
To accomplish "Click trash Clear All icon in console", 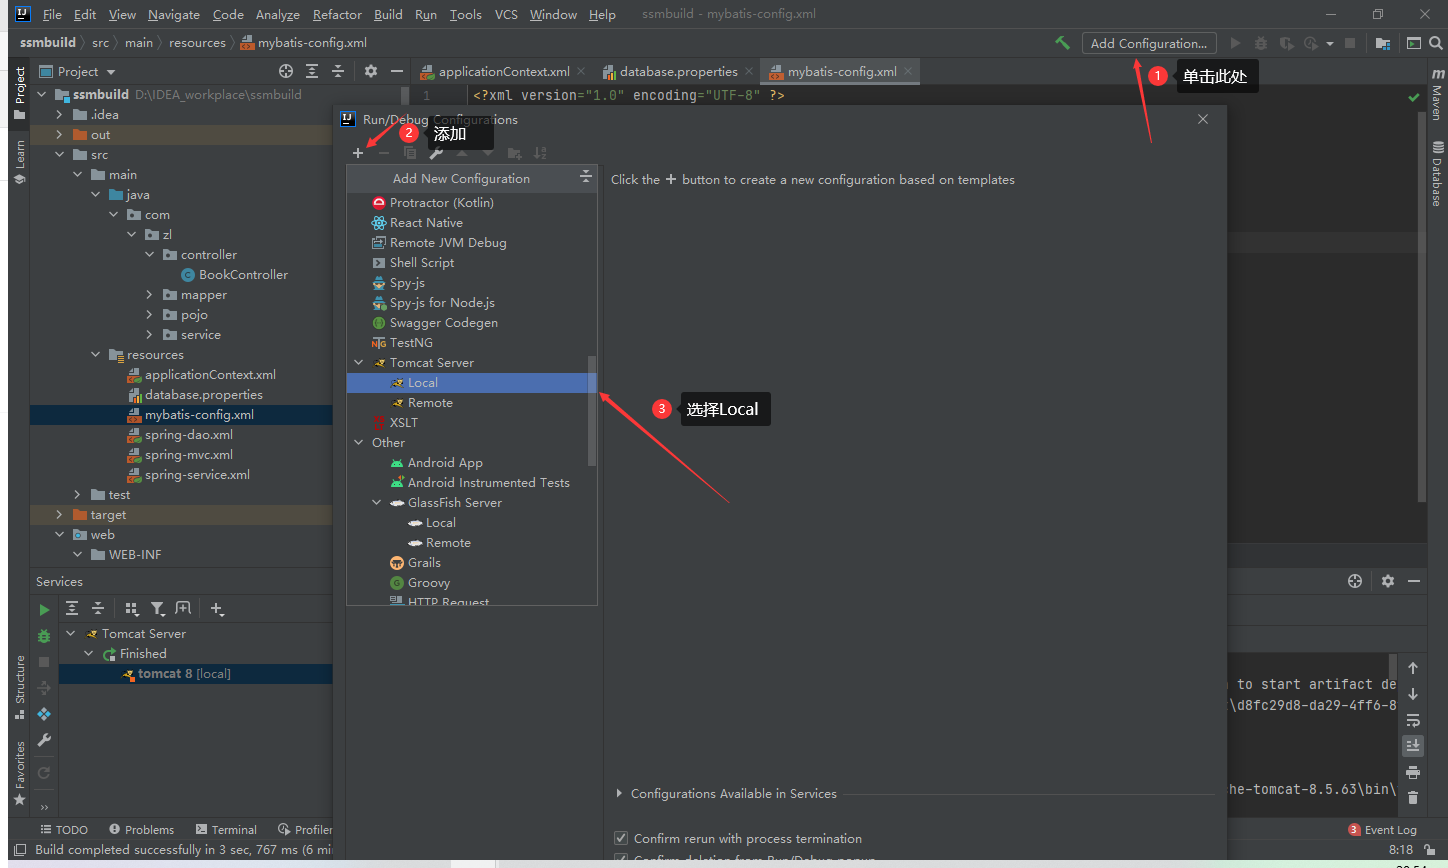I will pyautogui.click(x=1413, y=798).
